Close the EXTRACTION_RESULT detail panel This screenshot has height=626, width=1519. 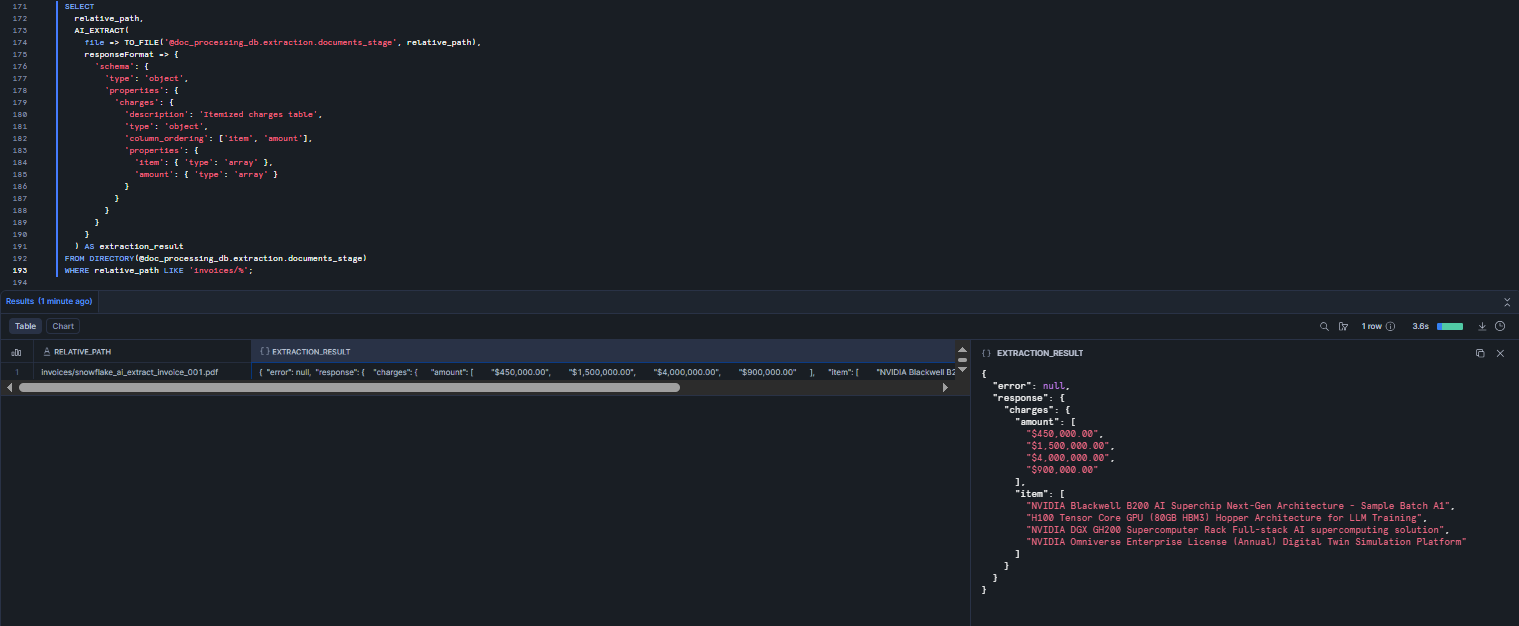1500,353
